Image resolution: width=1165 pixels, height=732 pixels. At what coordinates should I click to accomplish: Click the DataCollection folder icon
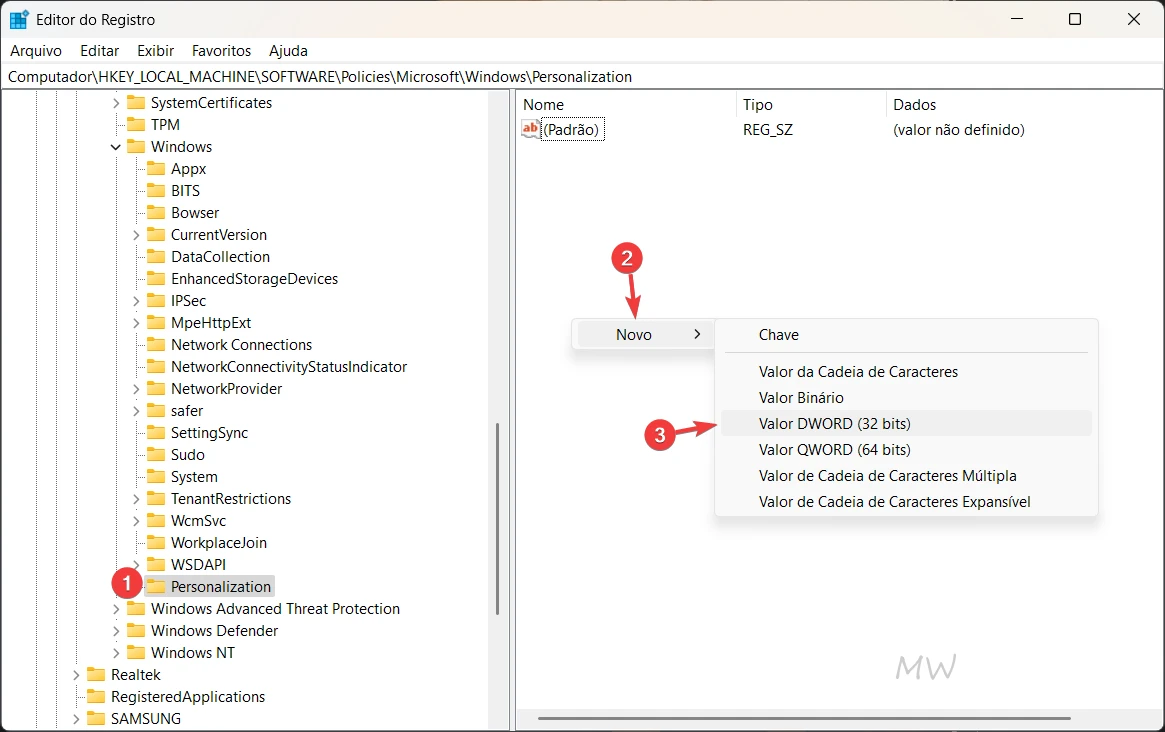point(156,257)
